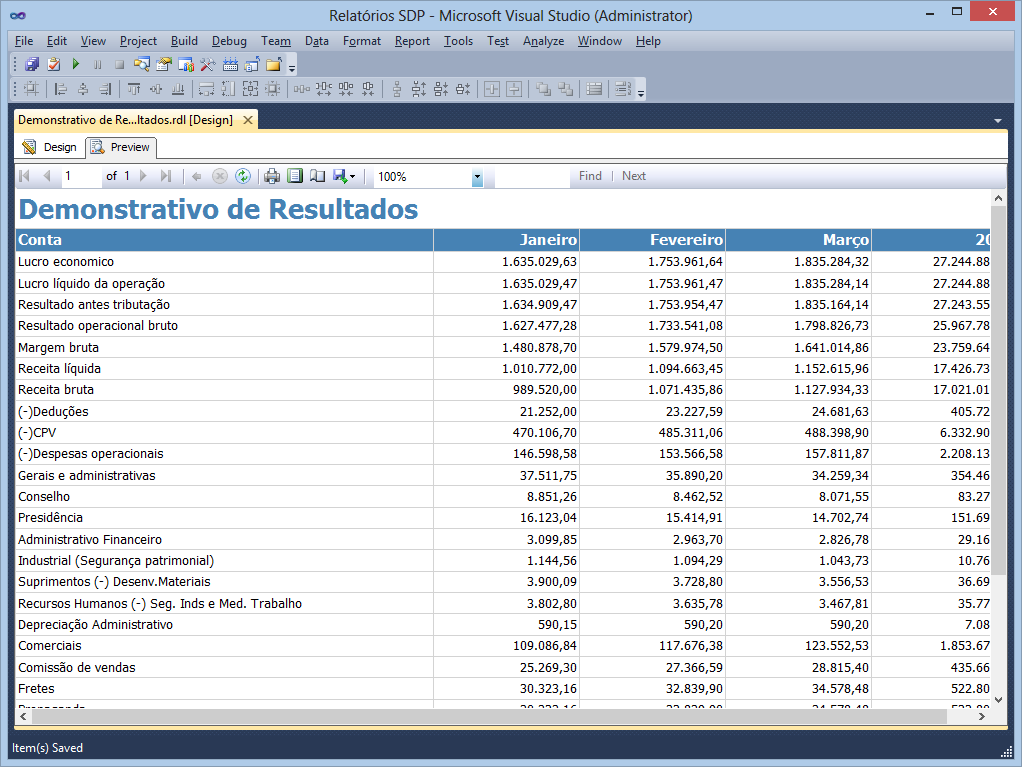
Task: Open Page Setup icon in preview toolbar
Action: pyautogui.click(x=317, y=176)
